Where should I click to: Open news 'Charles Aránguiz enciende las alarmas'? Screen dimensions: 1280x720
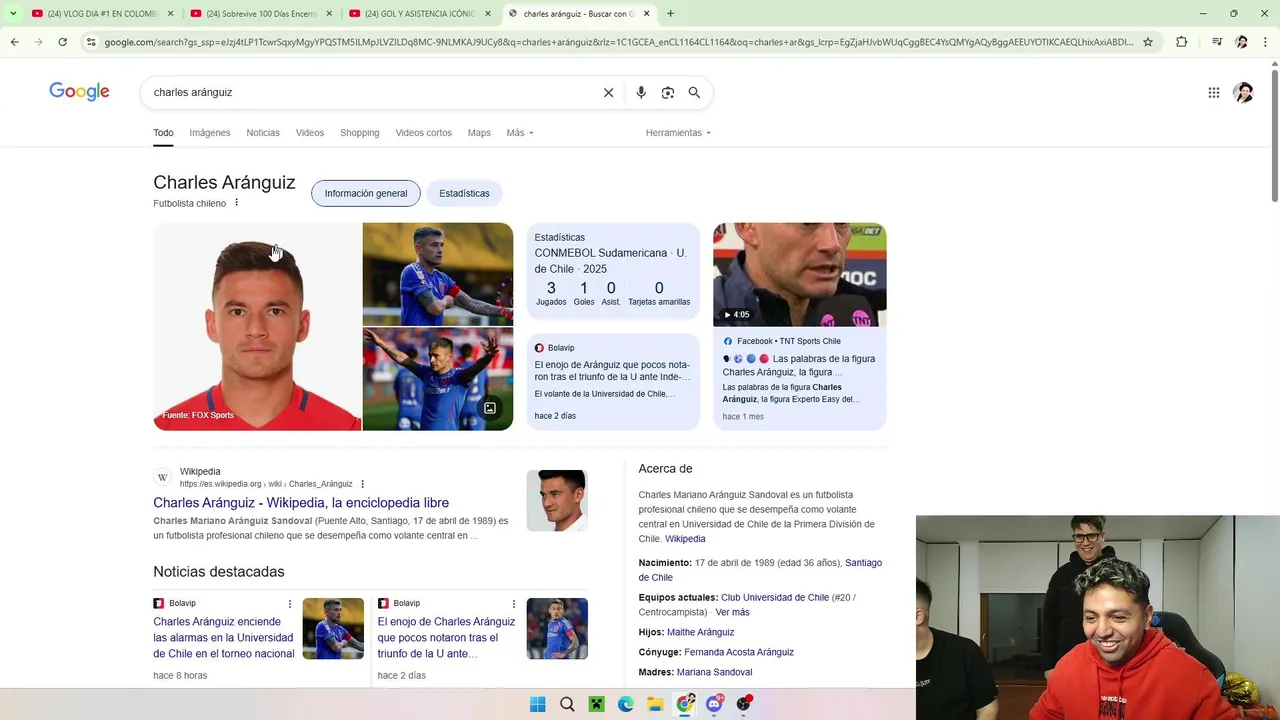tap(224, 637)
